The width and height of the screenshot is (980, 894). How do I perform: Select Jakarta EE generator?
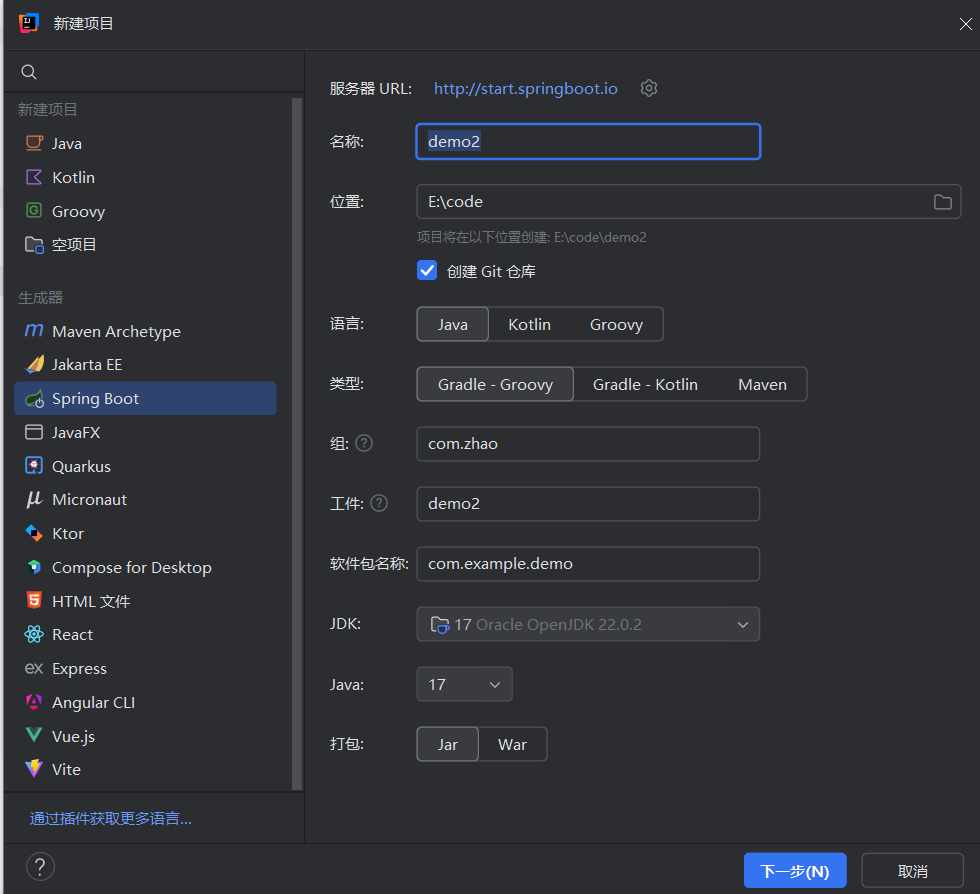click(x=145, y=364)
